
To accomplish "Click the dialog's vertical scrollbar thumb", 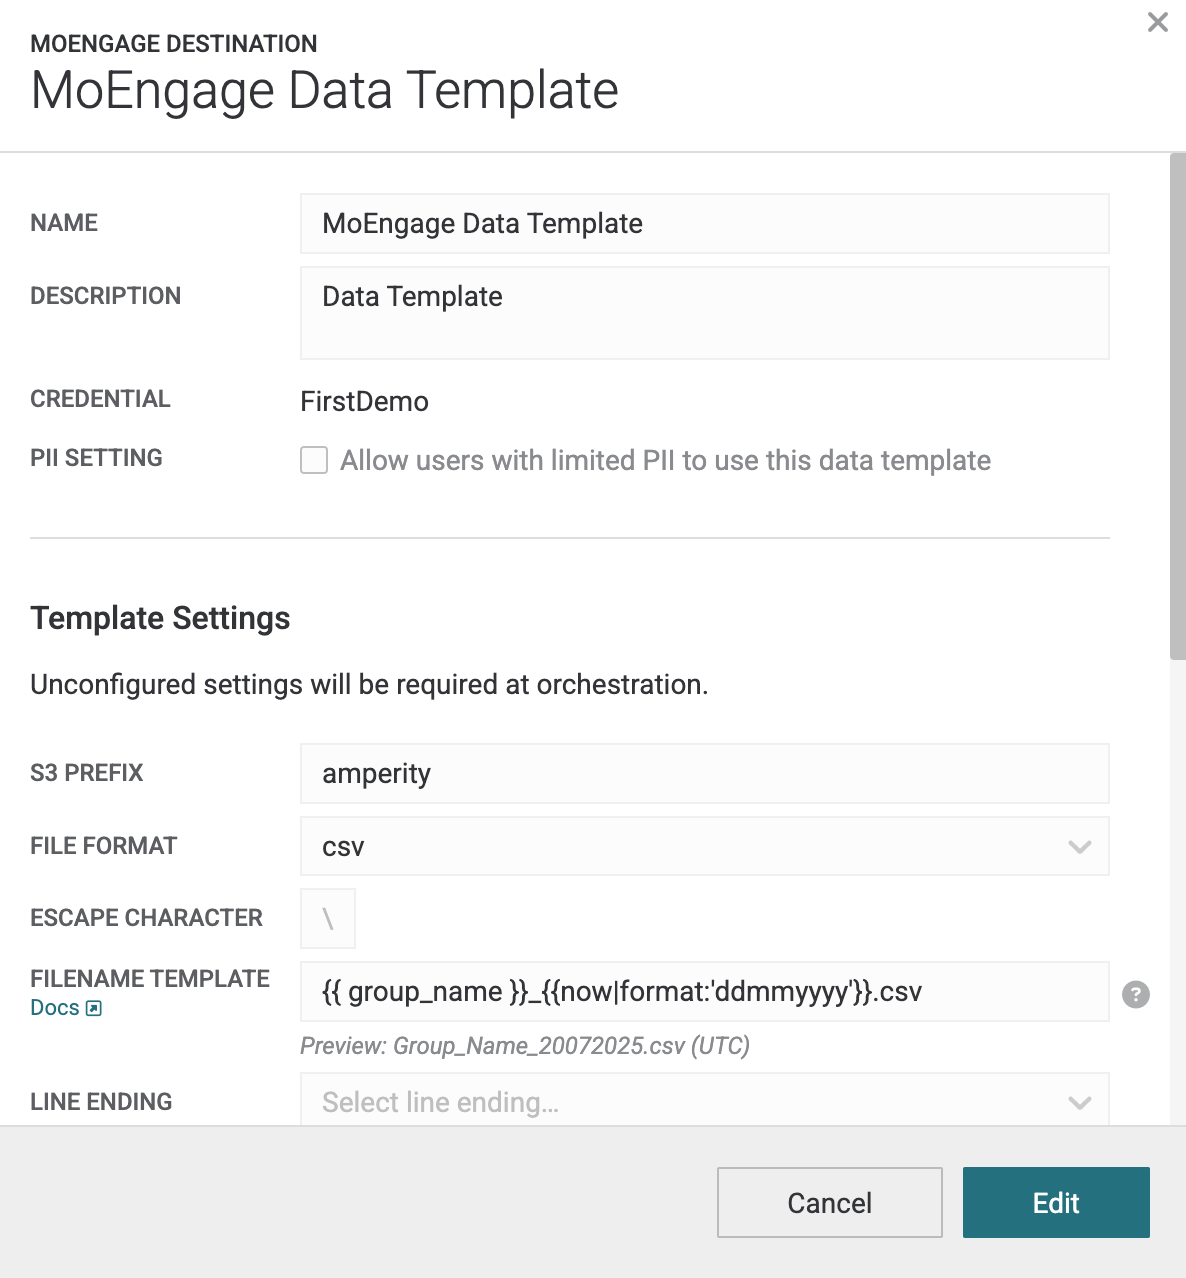I will coord(1178,406).
